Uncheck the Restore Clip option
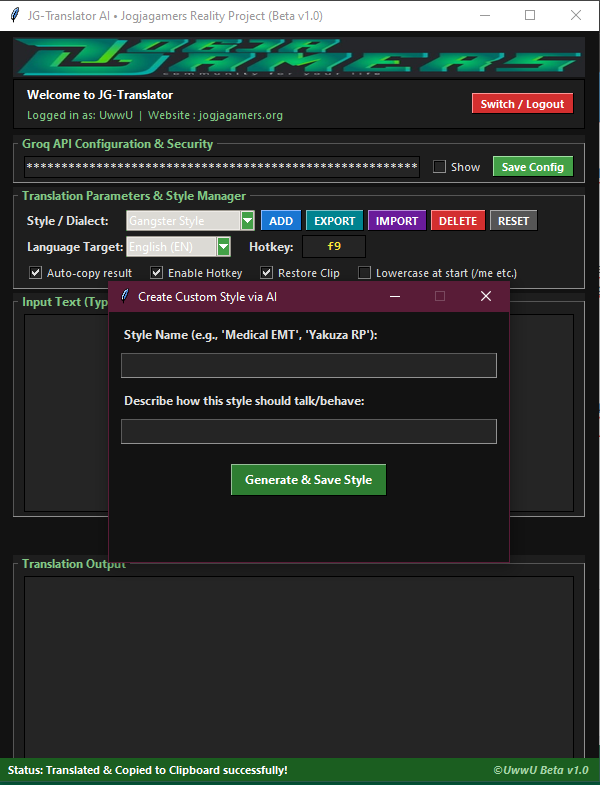This screenshot has width=600, height=785. tap(266, 273)
